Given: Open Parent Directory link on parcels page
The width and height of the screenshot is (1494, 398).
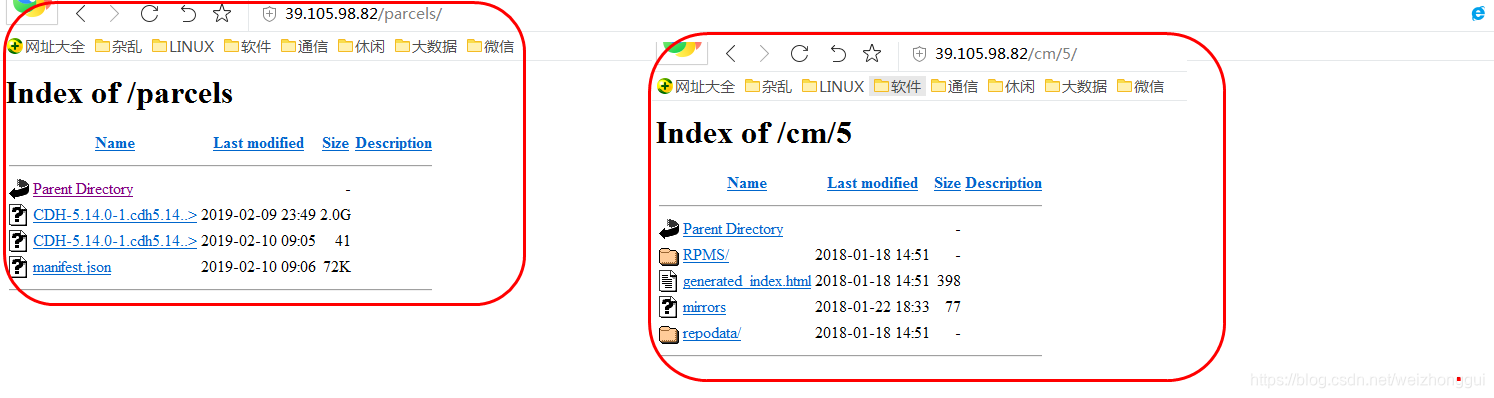Looking at the screenshot, I should tap(83, 189).
